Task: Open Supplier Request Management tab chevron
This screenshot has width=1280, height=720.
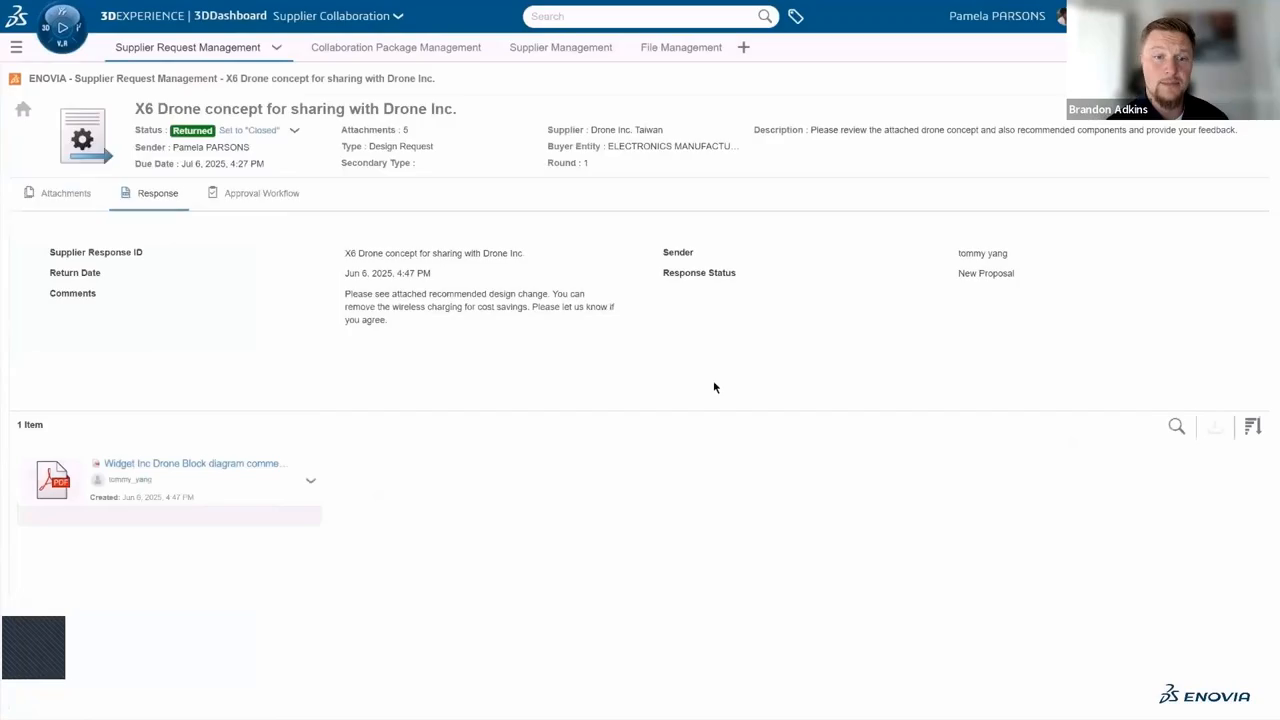Action: pyautogui.click(x=277, y=47)
